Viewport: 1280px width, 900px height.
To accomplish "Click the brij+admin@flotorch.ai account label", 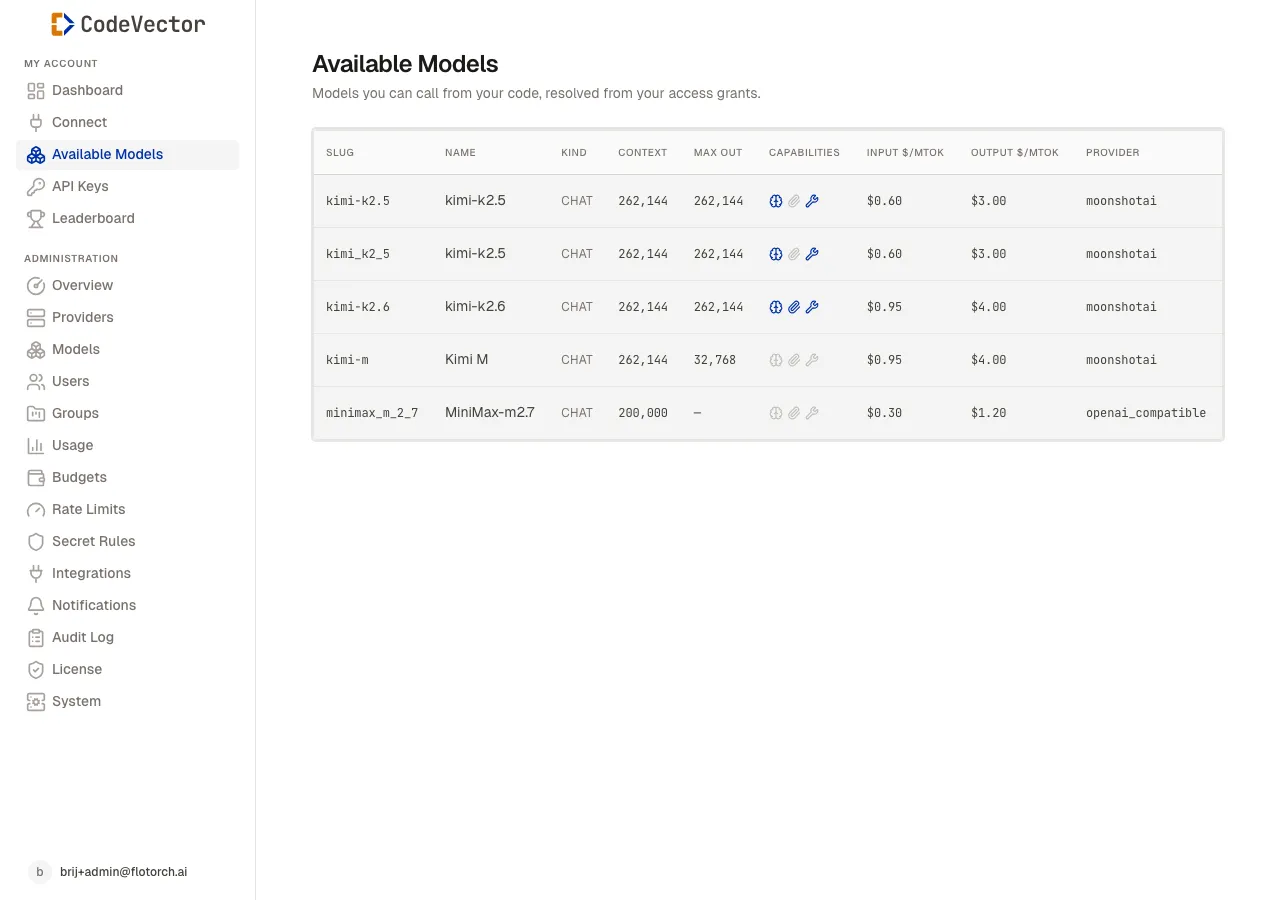I will 124,872.
